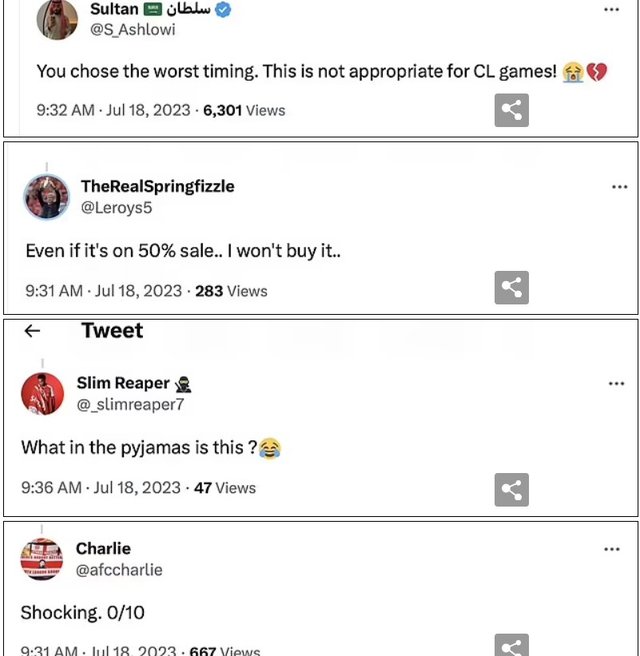
Task: Open the @Leroys5 profile link
Action: tap(116, 208)
